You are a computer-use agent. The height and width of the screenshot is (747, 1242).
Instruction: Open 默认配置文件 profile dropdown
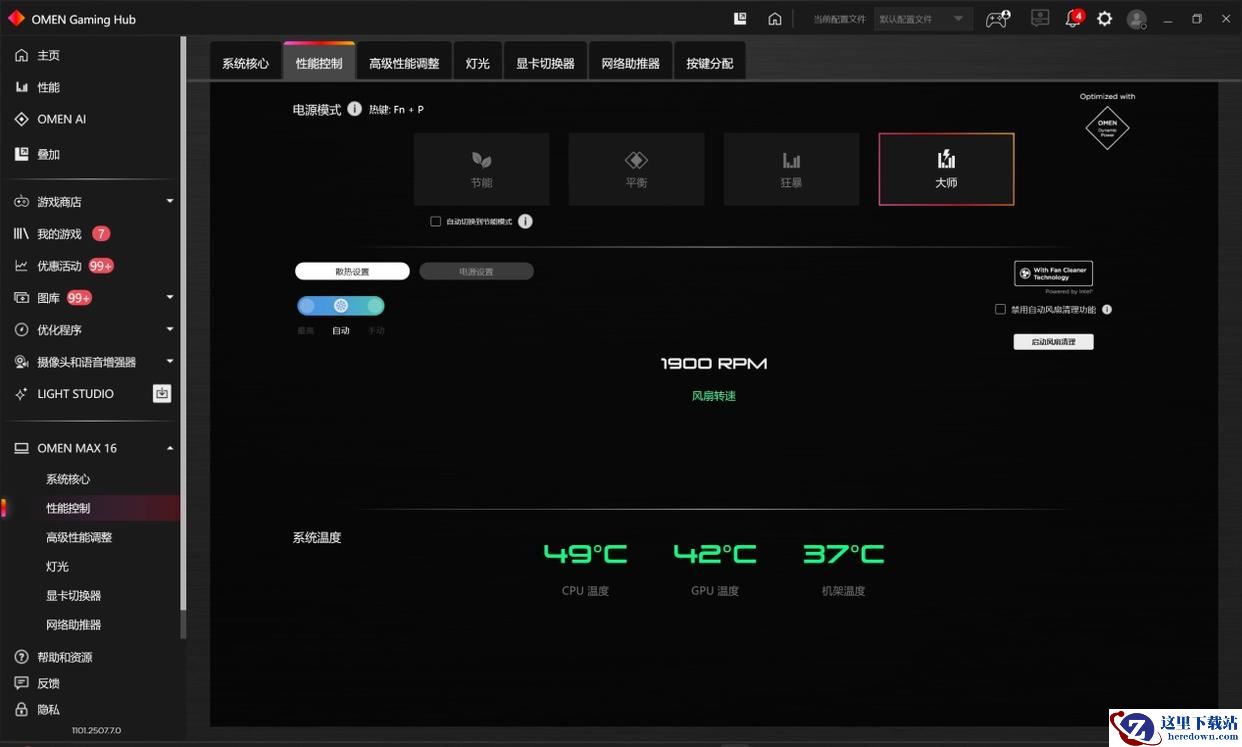point(922,19)
